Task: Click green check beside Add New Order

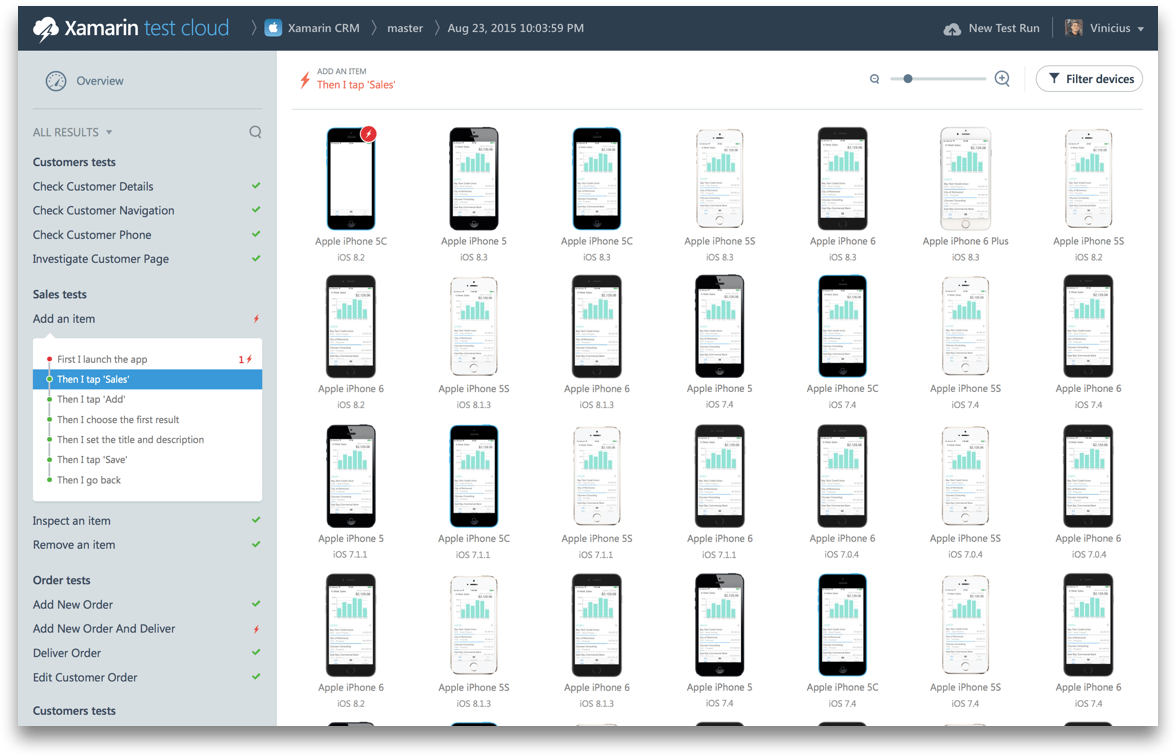Action: (x=256, y=603)
